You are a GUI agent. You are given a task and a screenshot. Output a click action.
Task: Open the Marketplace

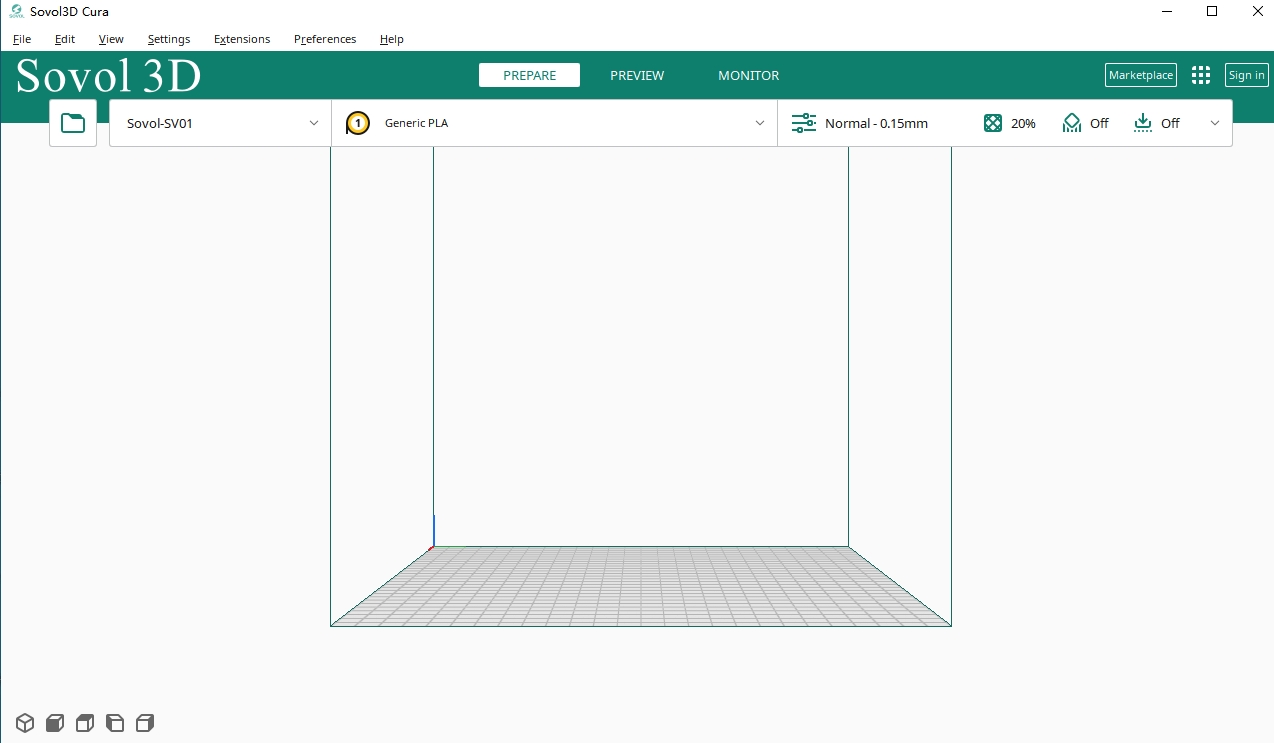(x=1141, y=75)
